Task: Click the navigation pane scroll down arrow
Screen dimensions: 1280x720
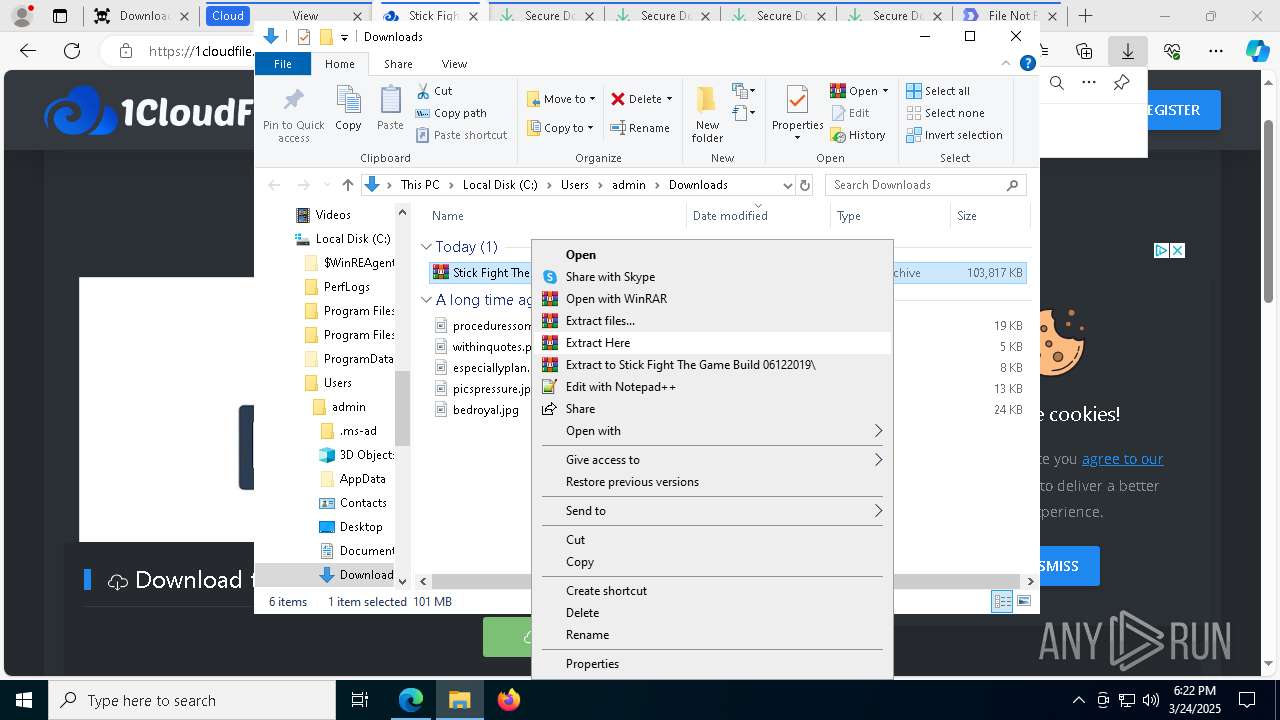Action: coord(403,581)
